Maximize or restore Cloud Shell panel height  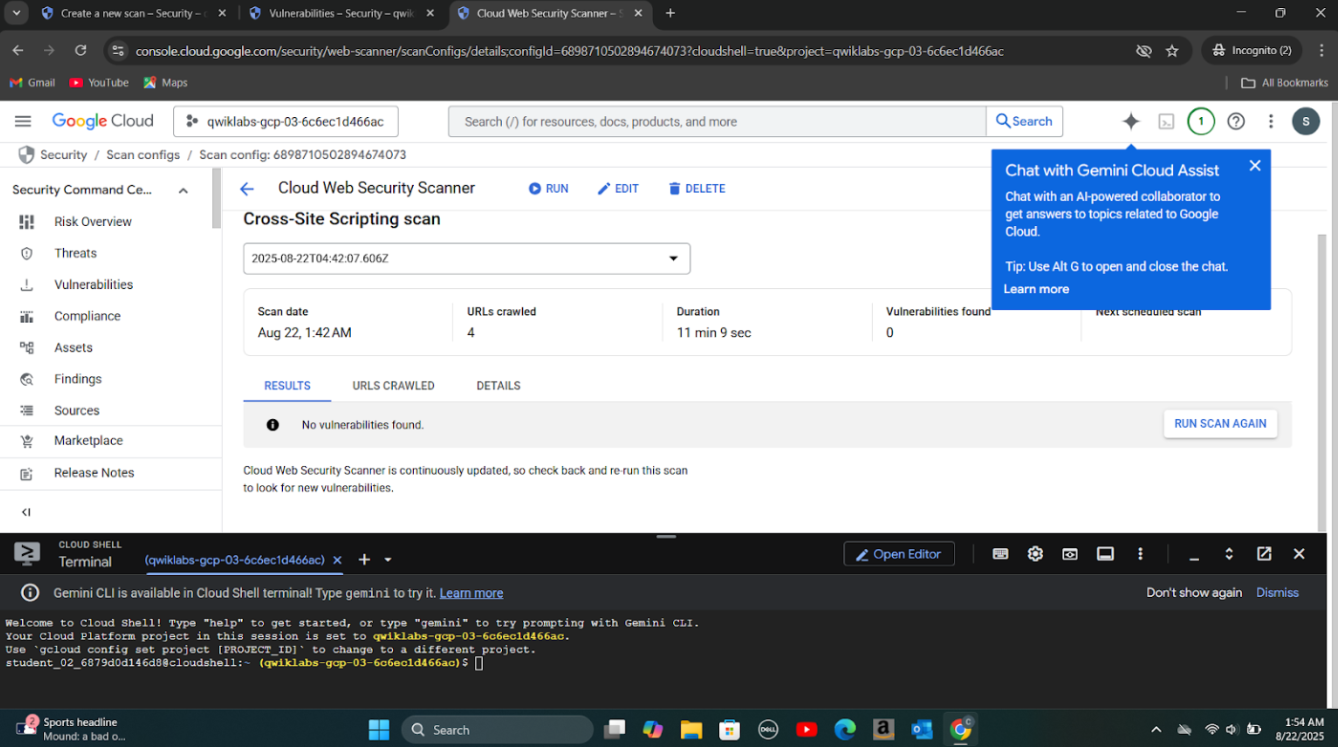click(1229, 554)
